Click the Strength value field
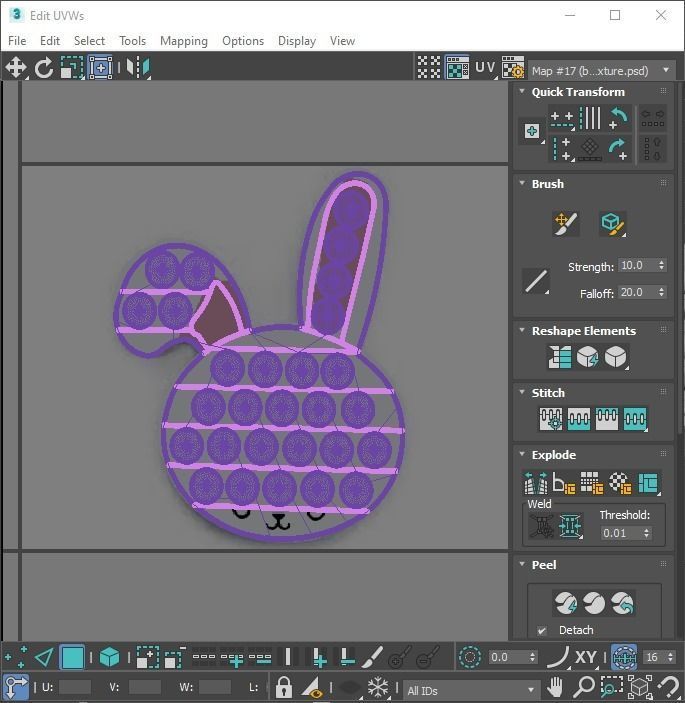Image resolution: width=685 pixels, height=703 pixels. 637,265
